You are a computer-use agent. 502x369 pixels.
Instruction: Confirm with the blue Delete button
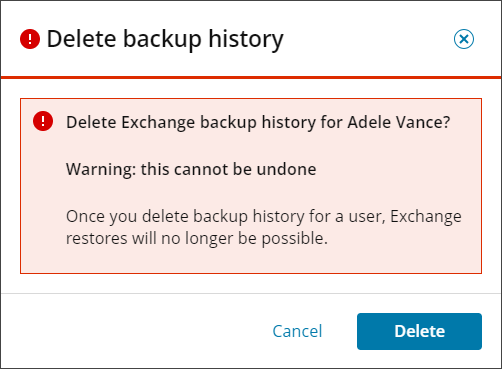[419, 331]
